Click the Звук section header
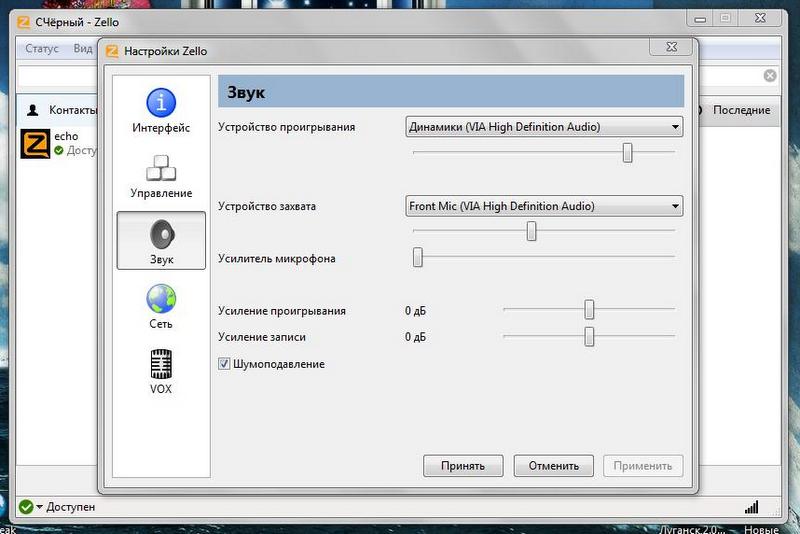 (x=451, y=92)
